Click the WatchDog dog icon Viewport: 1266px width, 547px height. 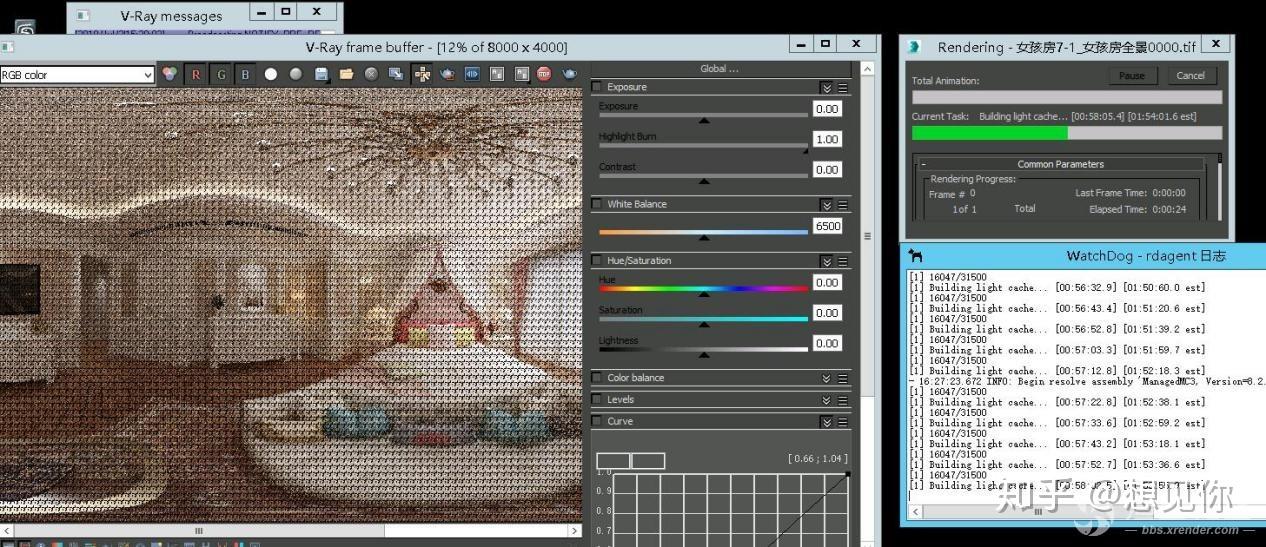tap(916, 256)
